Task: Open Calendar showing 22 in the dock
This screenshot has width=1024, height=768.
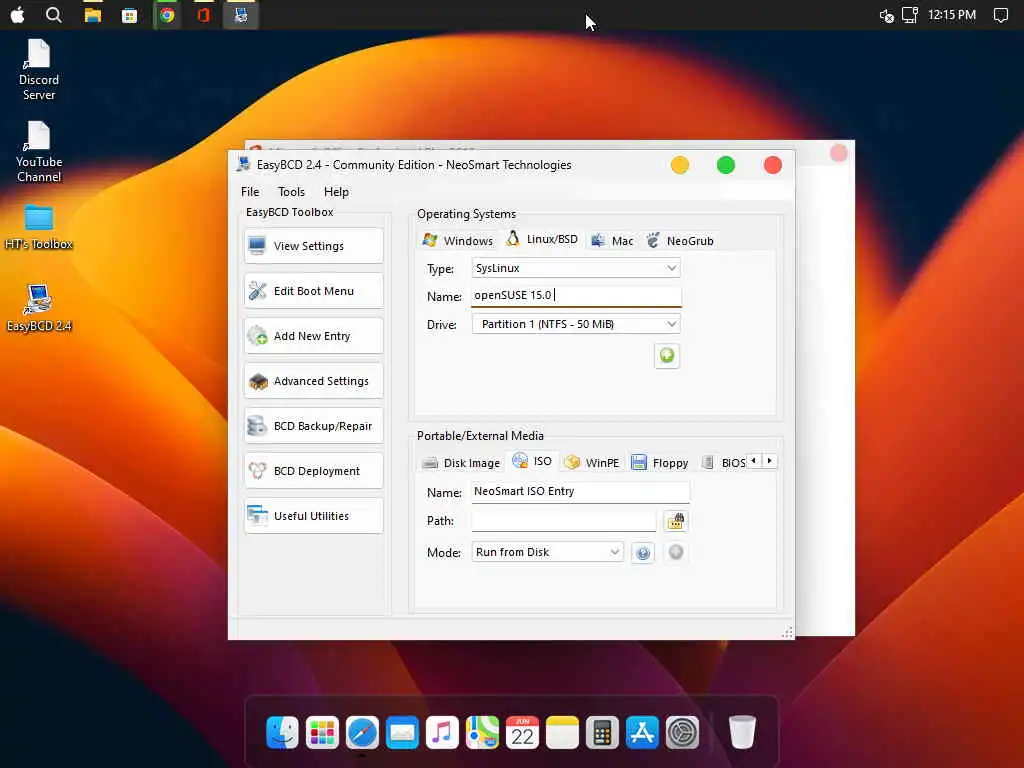Action: coord(522,732)
